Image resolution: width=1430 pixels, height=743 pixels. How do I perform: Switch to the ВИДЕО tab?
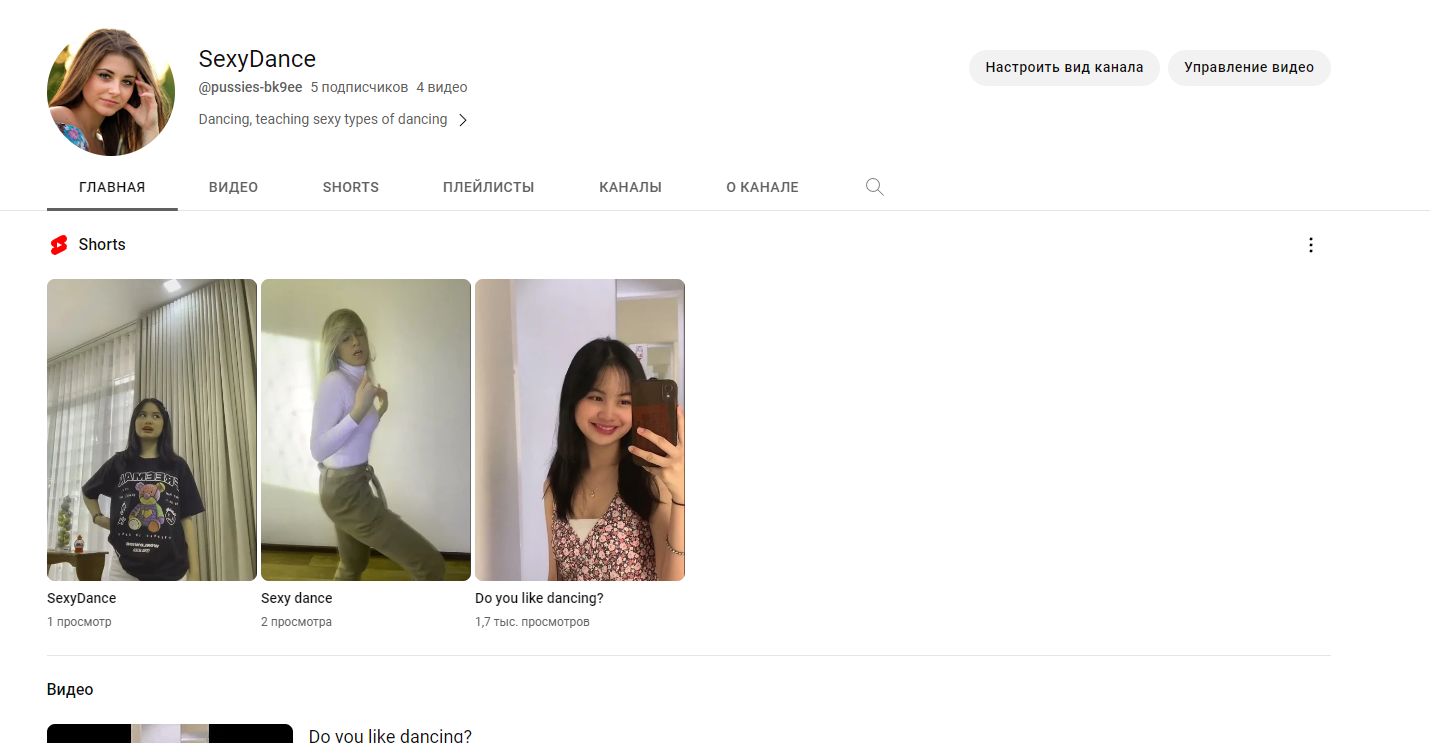click(x=233, y=187)
